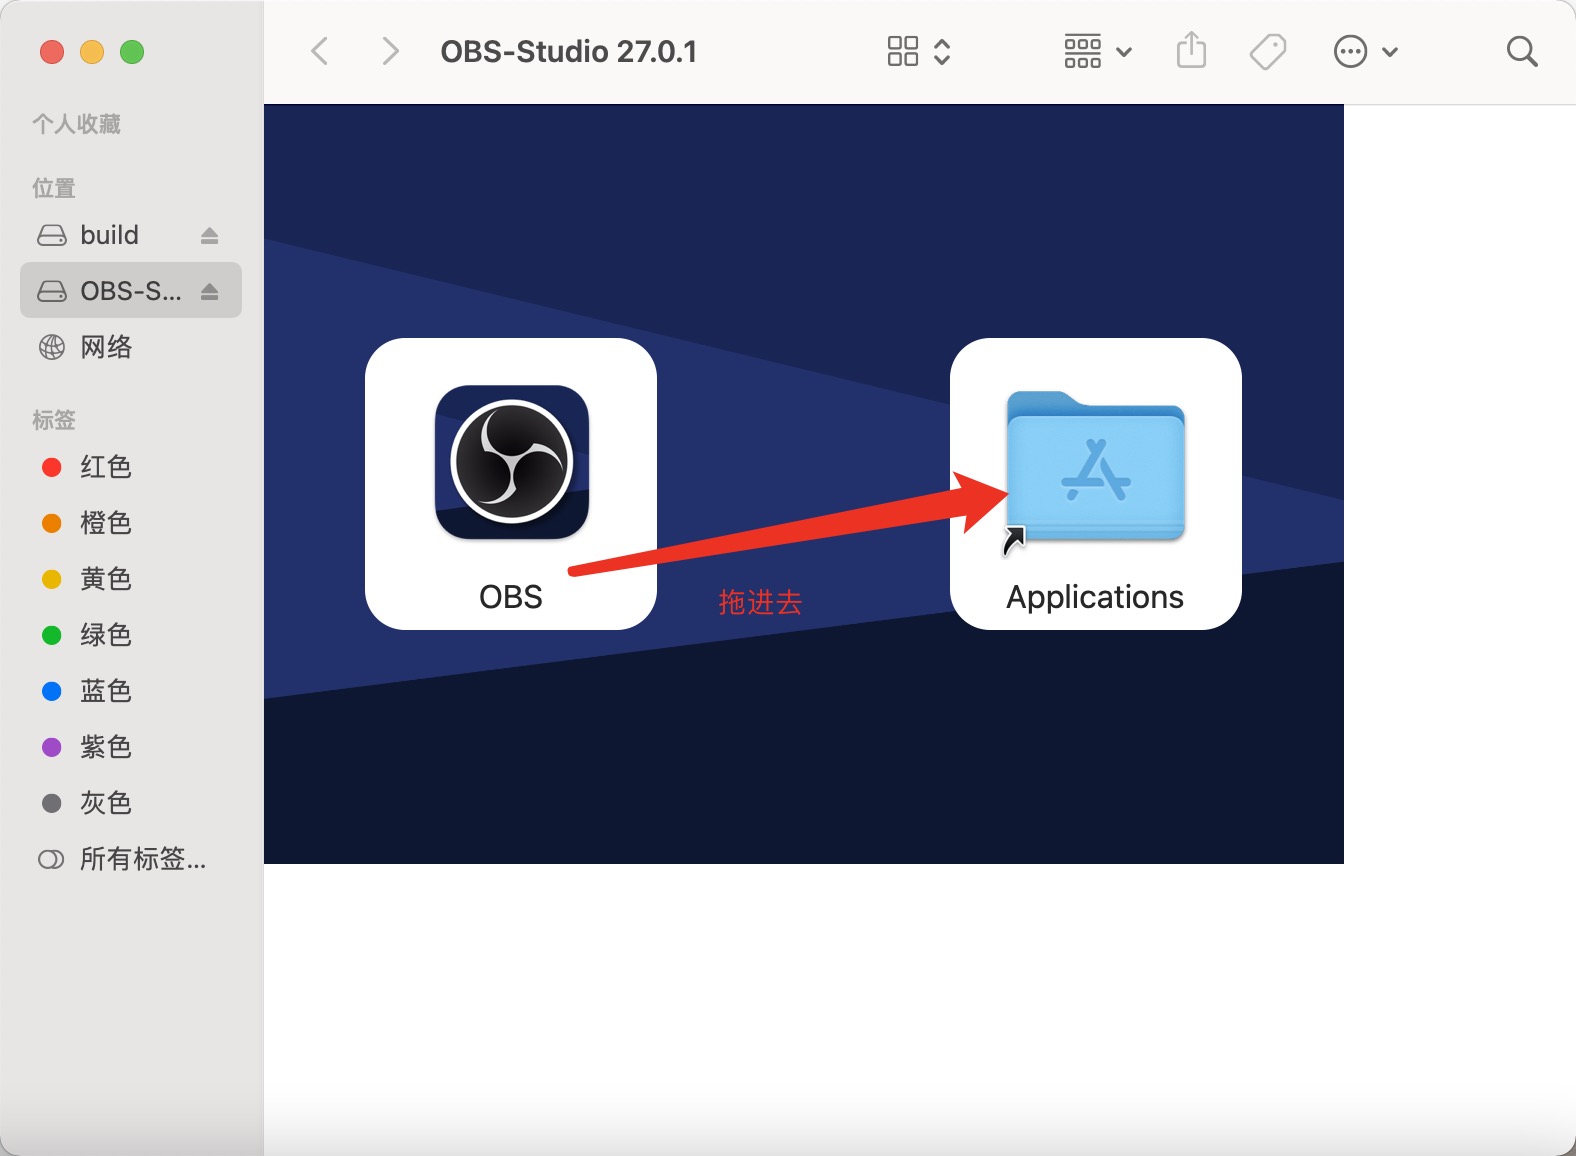This screenshot has width=1576, height=1156.
Task: Eject the build volume
Action: pyautogui.click(x=209, y=235)
